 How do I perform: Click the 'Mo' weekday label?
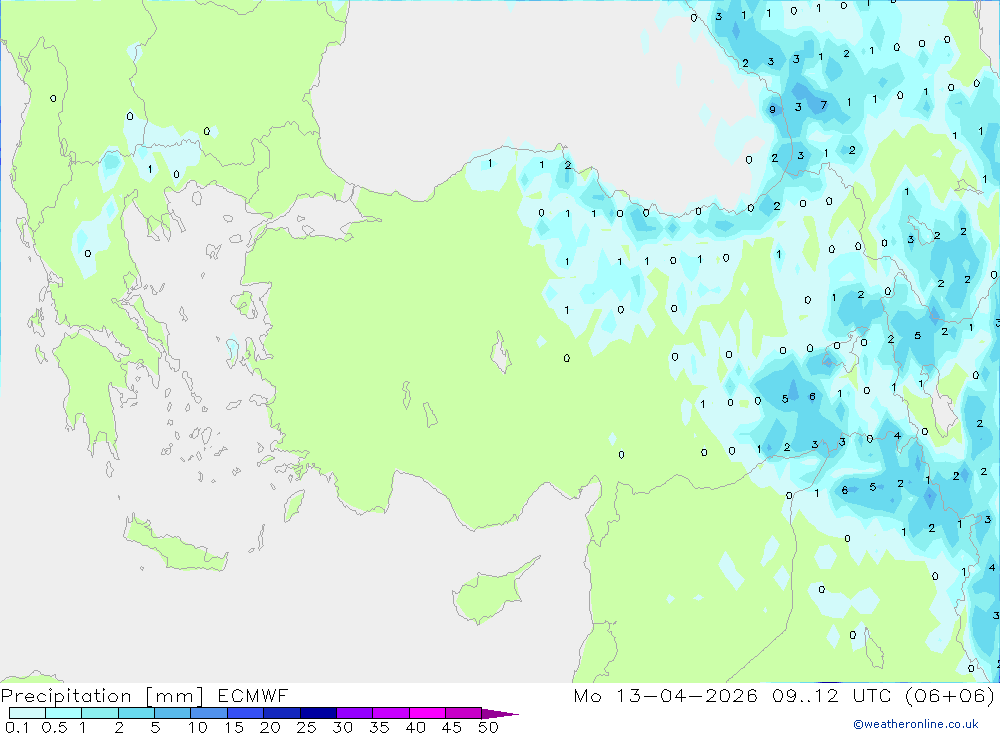(x=587, y=695)
